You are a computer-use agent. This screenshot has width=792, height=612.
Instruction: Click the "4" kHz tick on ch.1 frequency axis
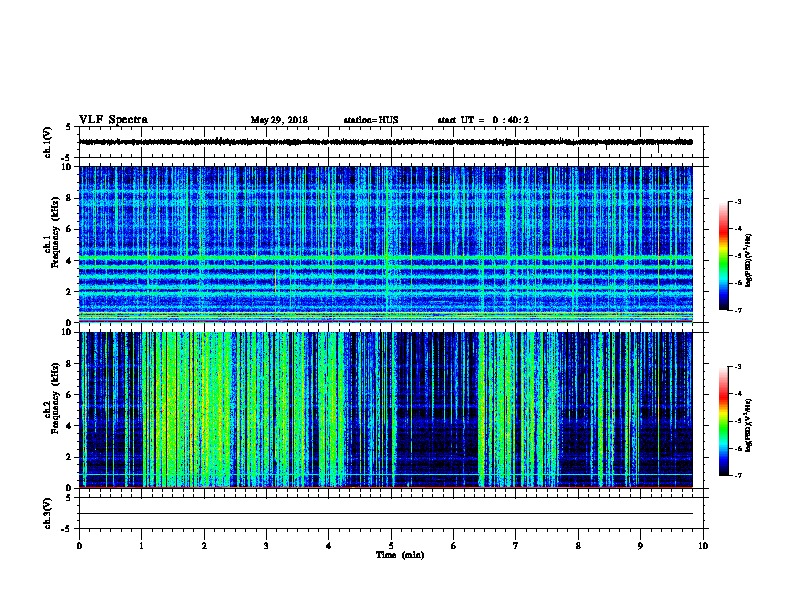pos(70,261)
